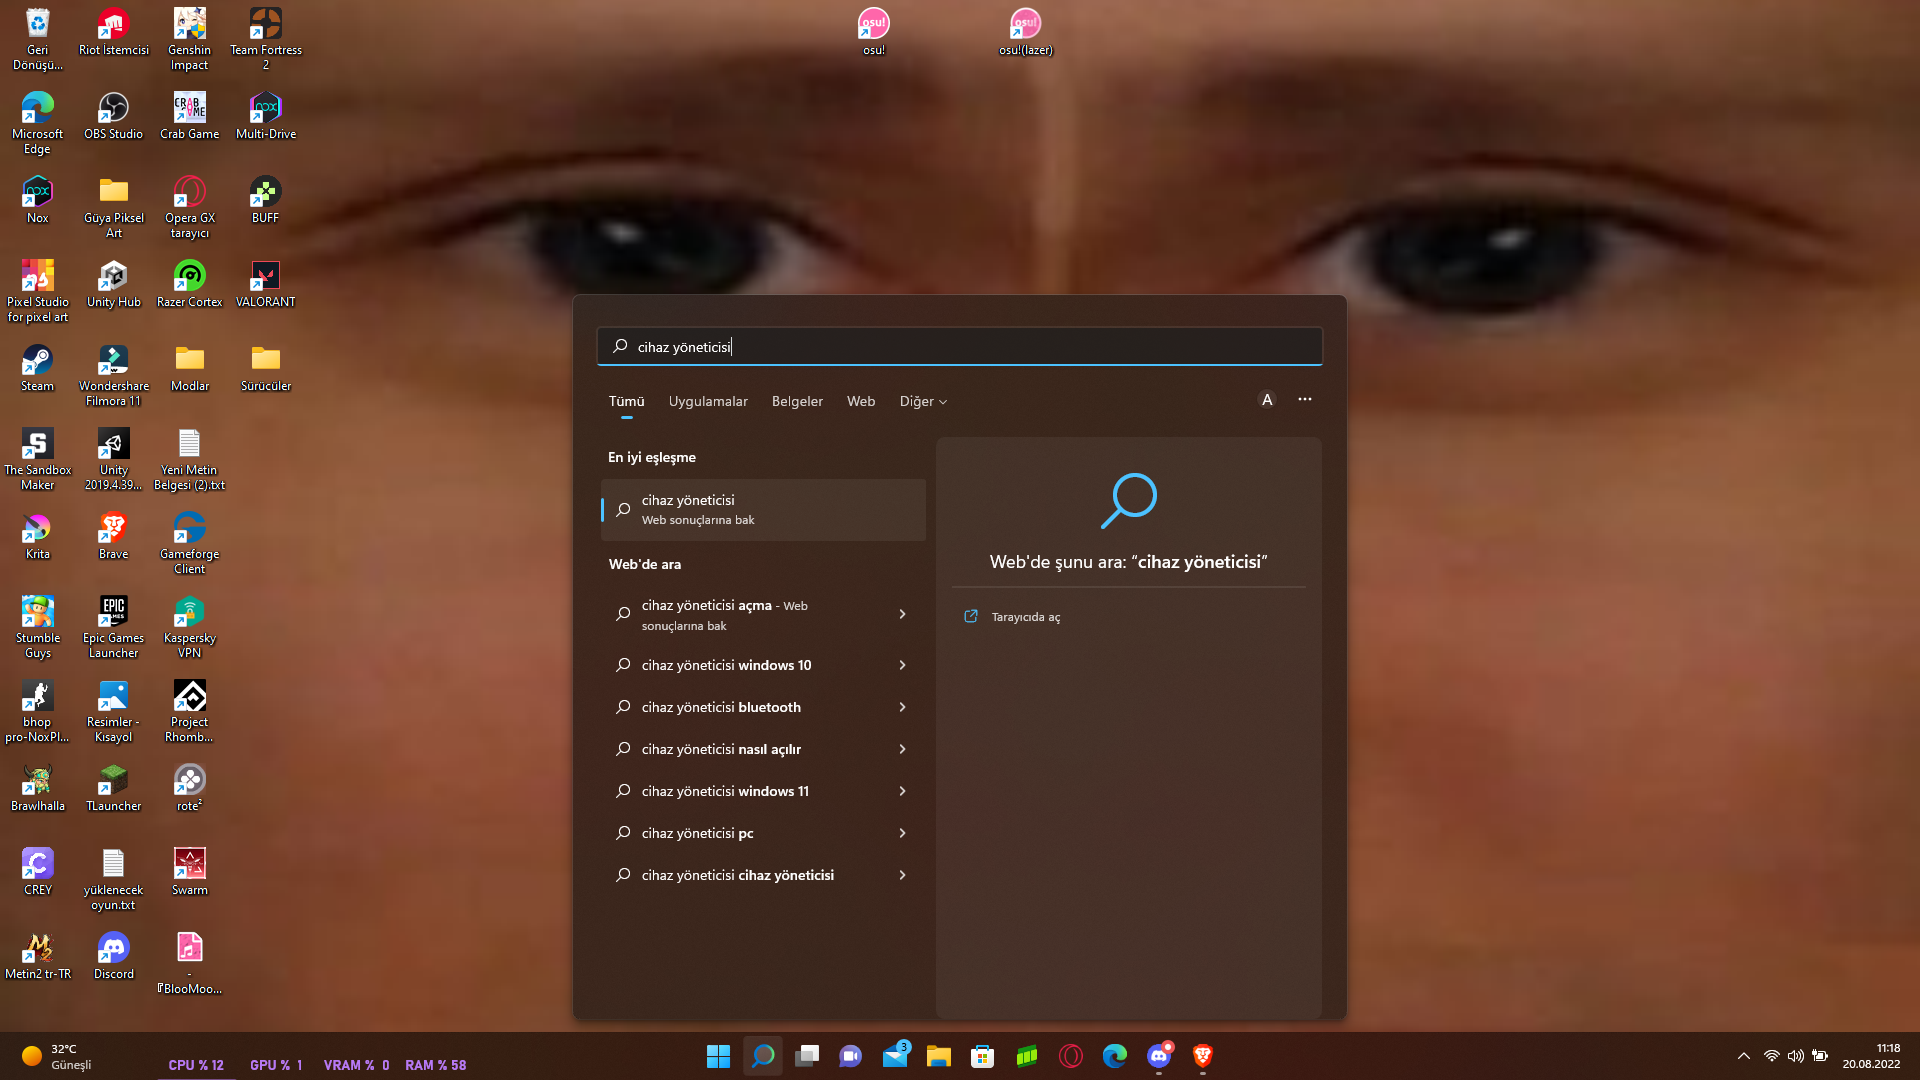Show hidden system tray icons
This screenshot has height=1080, width=1920.
tap(1744, 1056)
